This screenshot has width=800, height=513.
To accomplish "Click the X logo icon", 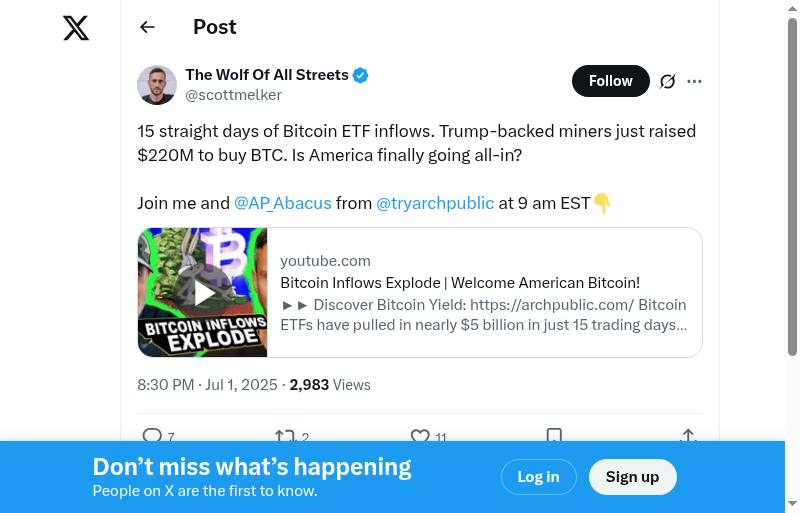I will tap(76, 28).
